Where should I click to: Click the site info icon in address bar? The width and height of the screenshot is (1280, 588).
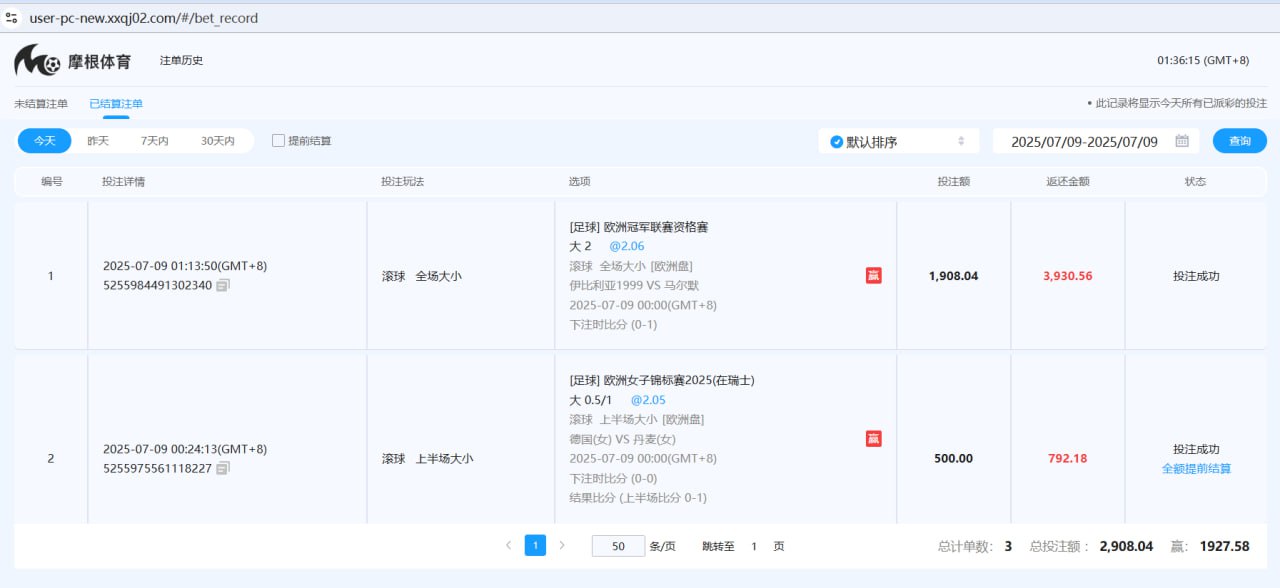12,18
